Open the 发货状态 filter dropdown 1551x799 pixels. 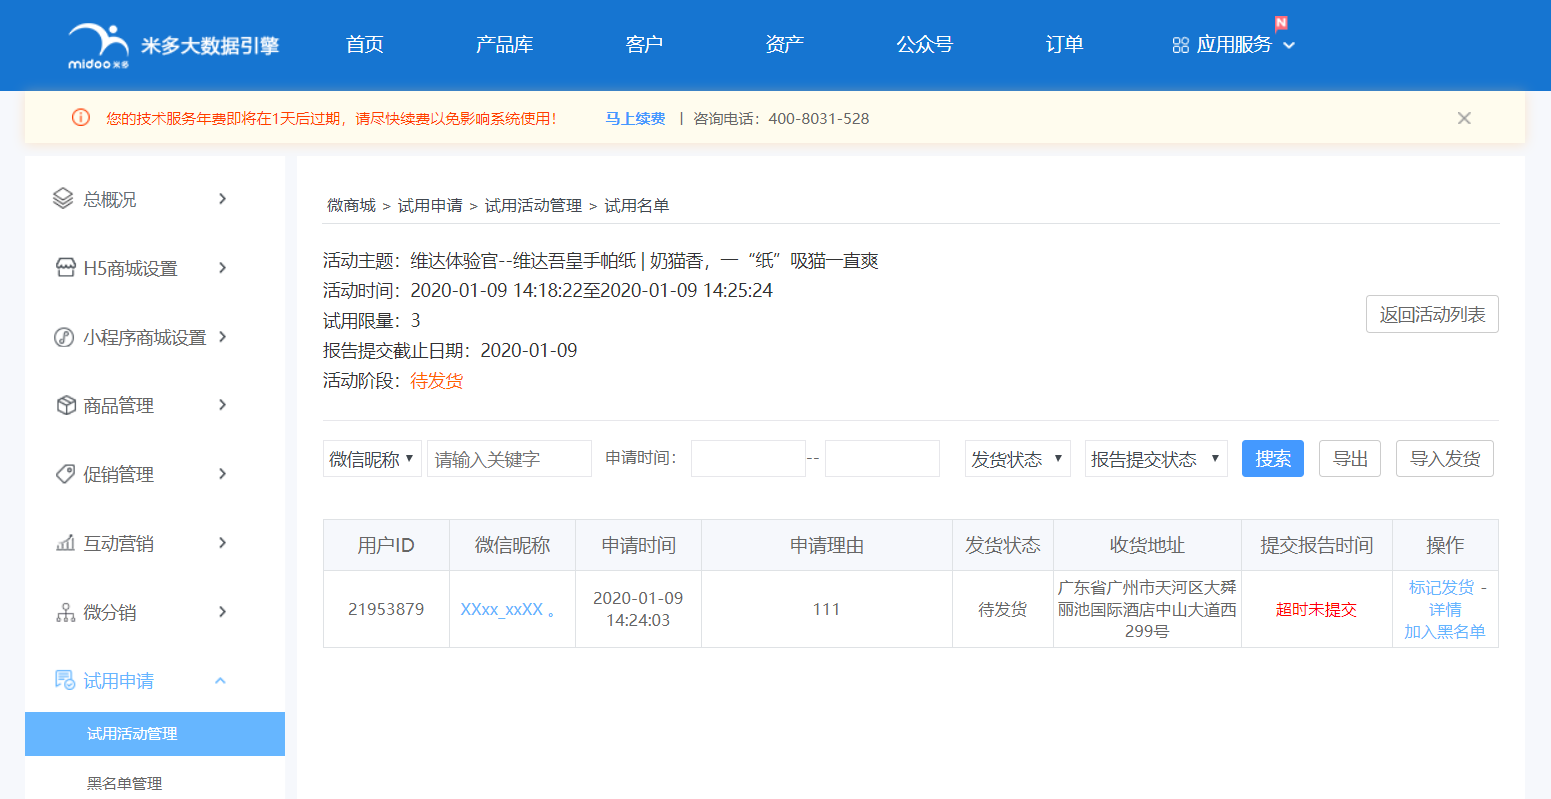click(1017, 459)
